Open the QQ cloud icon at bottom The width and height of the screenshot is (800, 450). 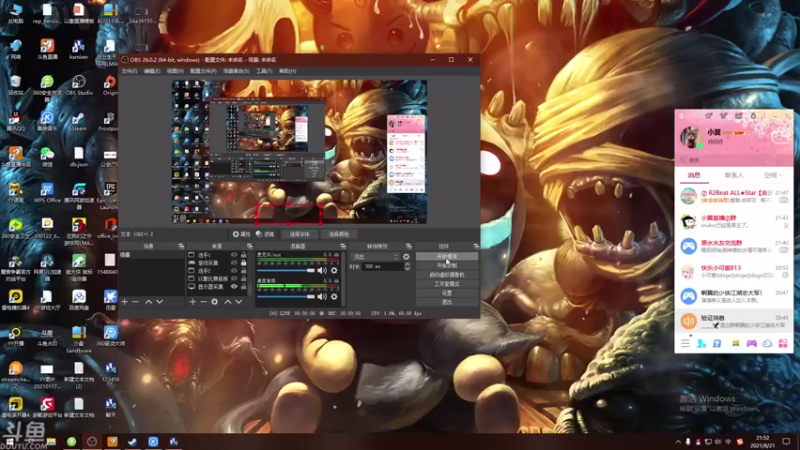pos(767,343)
